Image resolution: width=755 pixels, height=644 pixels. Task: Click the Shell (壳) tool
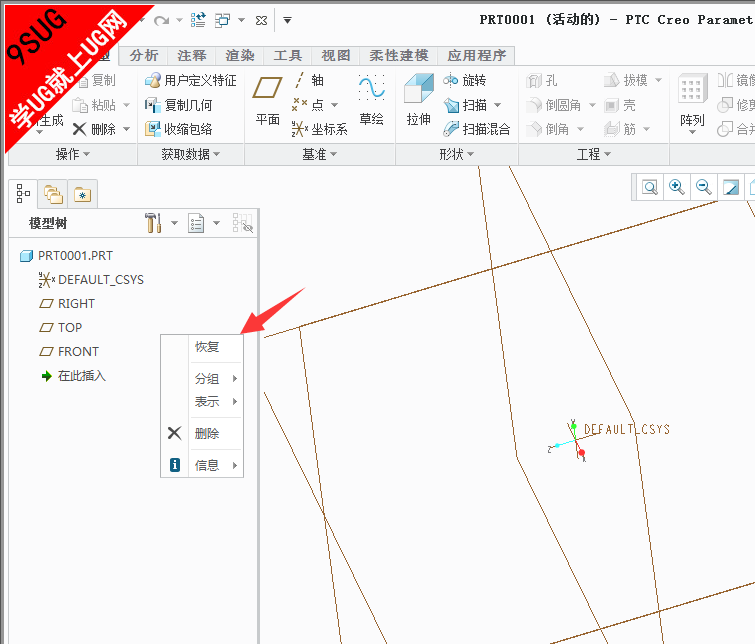620,105
